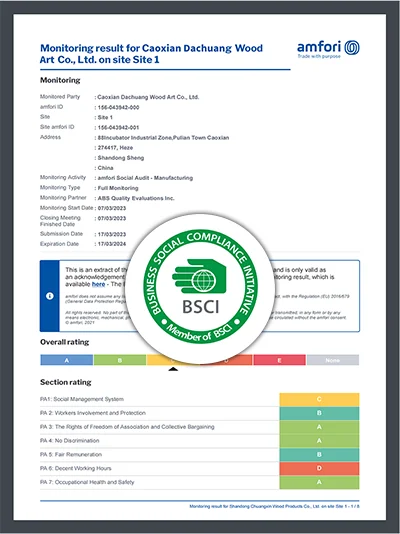Click 'PA 4: No Discrimination' label
400x534 pixels.
pyautogui.click(x=69, y=441)
